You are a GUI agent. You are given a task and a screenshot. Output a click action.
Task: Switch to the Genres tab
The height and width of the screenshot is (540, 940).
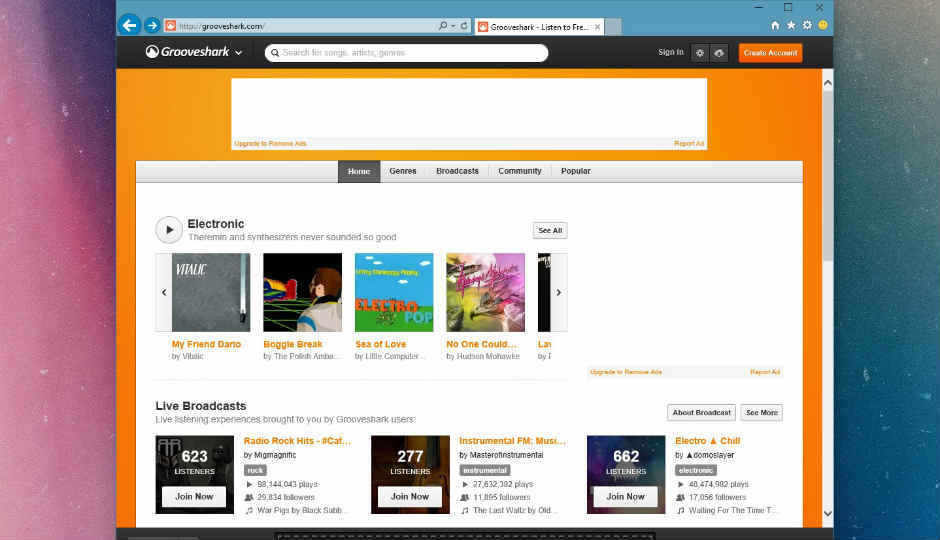[403, 171]
